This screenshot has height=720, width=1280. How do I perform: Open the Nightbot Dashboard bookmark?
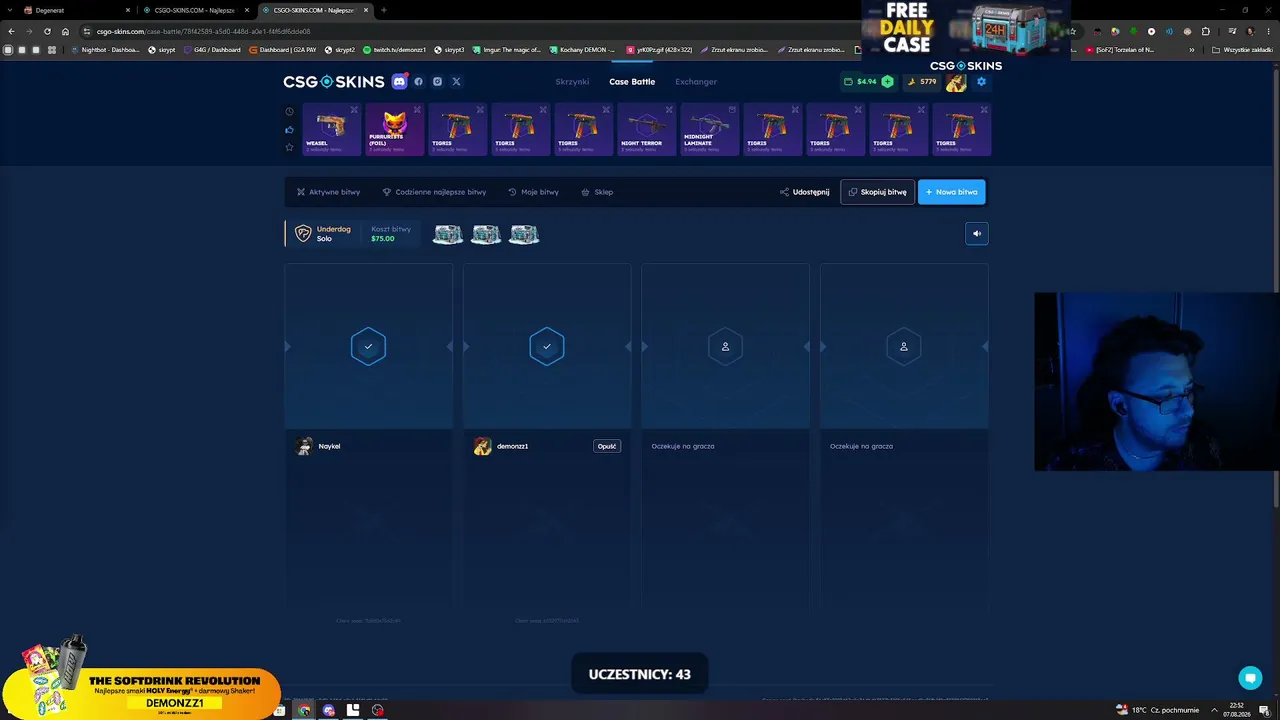coord(105,49)
